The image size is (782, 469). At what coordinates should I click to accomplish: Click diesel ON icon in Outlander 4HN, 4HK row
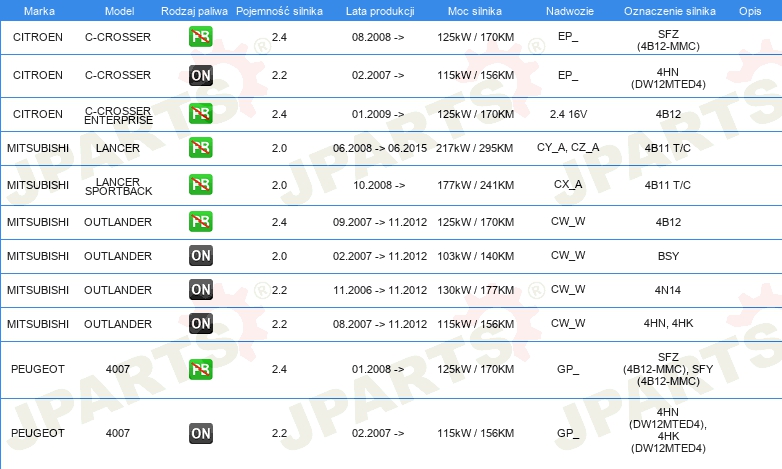tap(200, 323)
